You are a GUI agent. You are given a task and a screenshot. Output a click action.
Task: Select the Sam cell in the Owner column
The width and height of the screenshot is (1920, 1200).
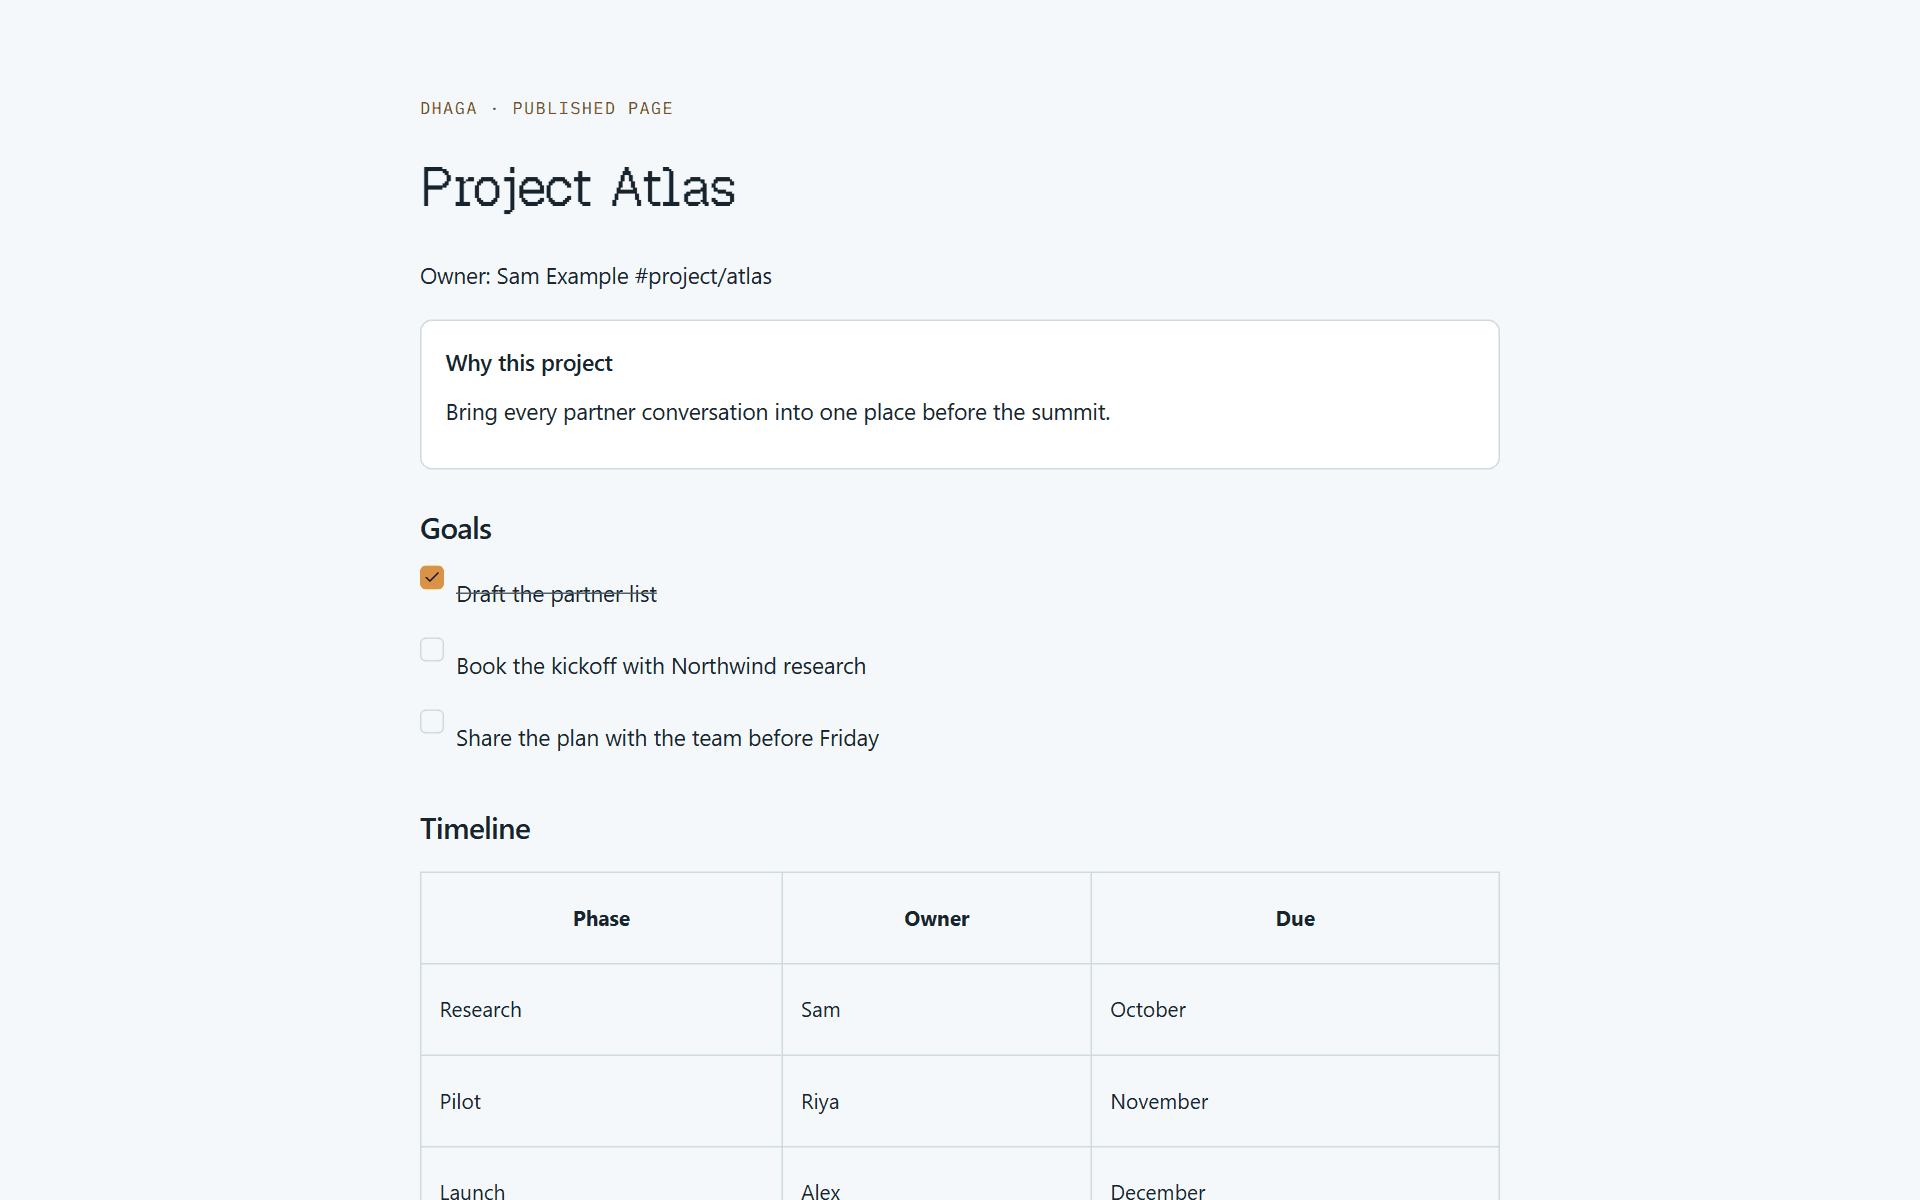936,1010
